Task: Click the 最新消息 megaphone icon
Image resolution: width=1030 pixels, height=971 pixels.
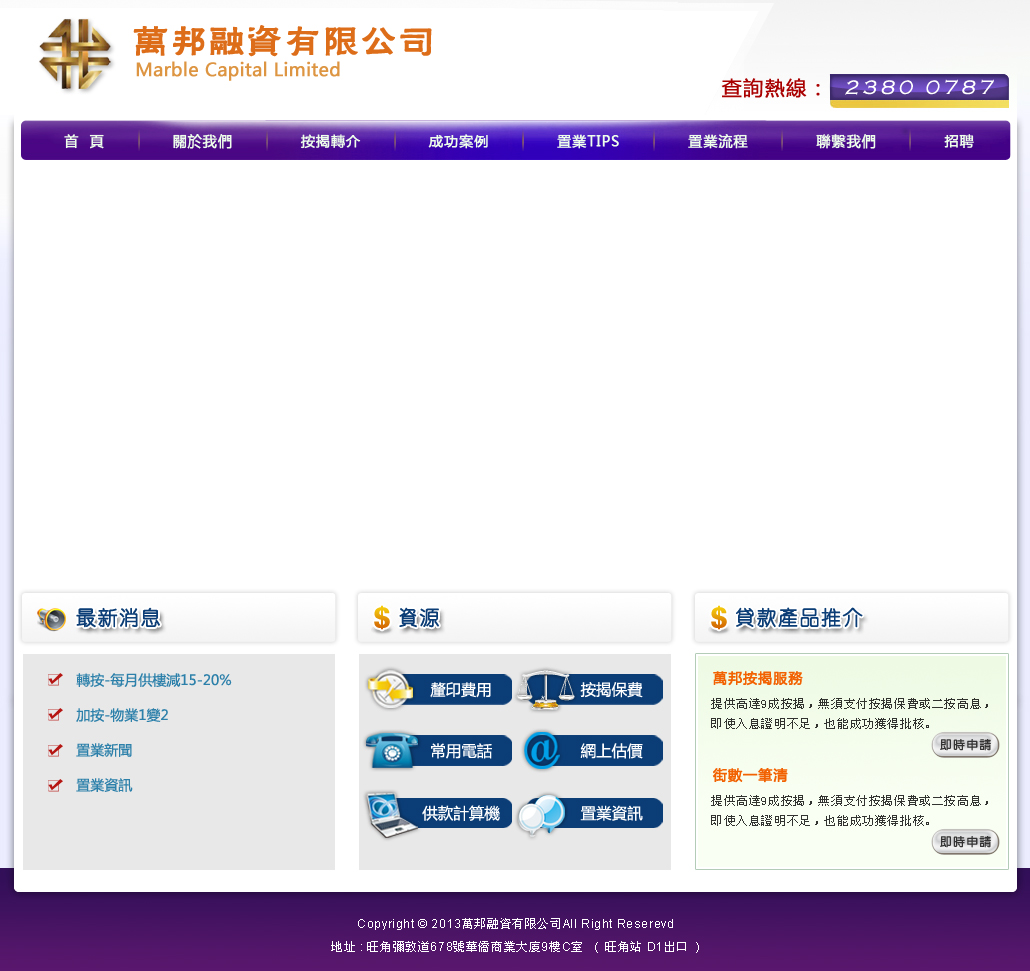Action: point(52,619)
